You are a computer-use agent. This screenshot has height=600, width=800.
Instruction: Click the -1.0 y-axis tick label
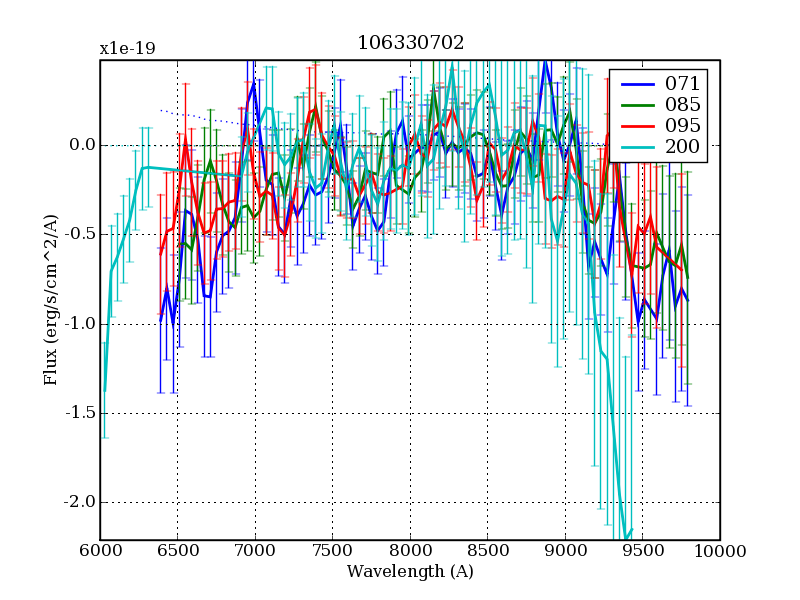pos(78,324)
